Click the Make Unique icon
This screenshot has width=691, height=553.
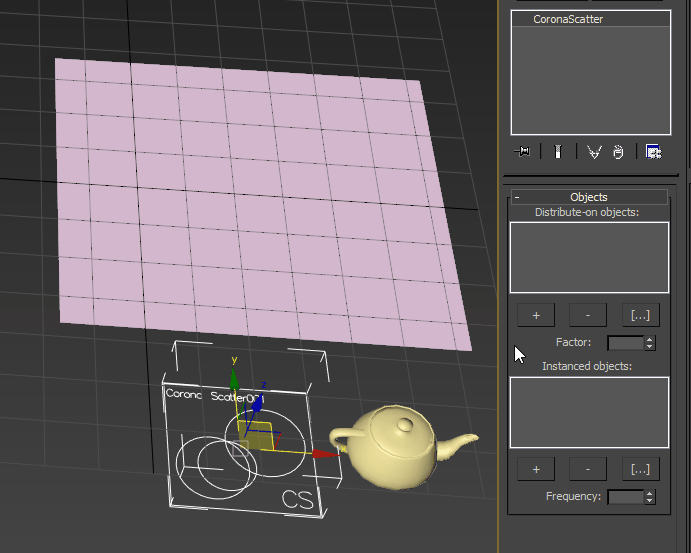click(594, 152)
